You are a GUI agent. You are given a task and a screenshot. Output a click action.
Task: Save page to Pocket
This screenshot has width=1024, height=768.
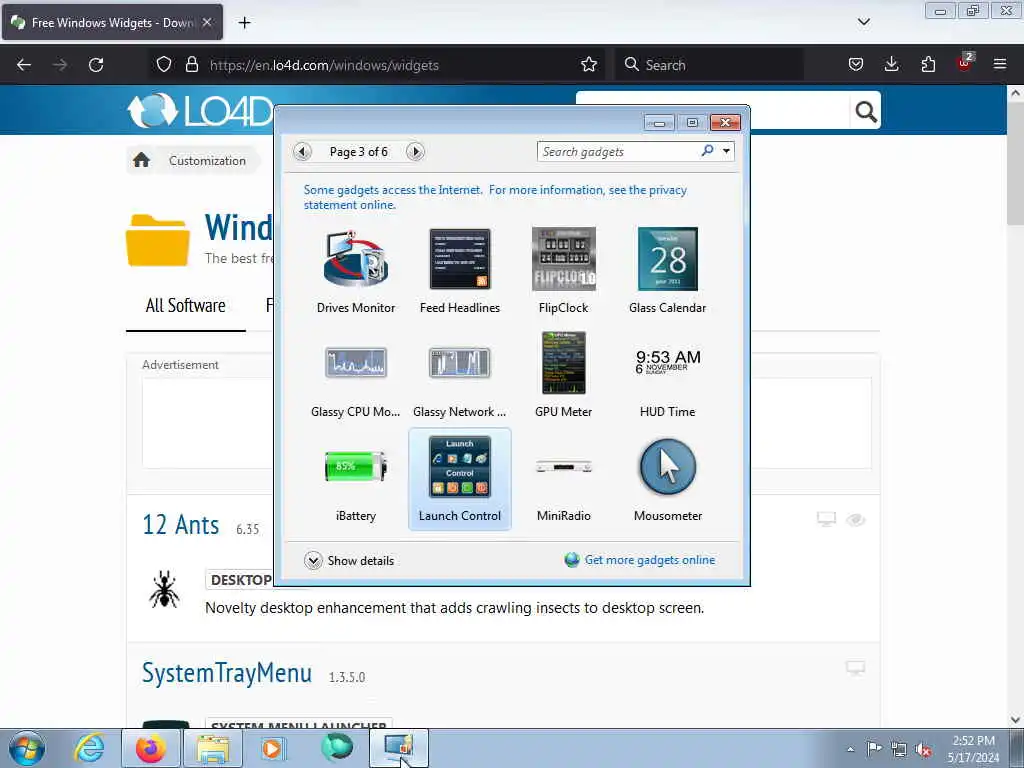[856, 65]
